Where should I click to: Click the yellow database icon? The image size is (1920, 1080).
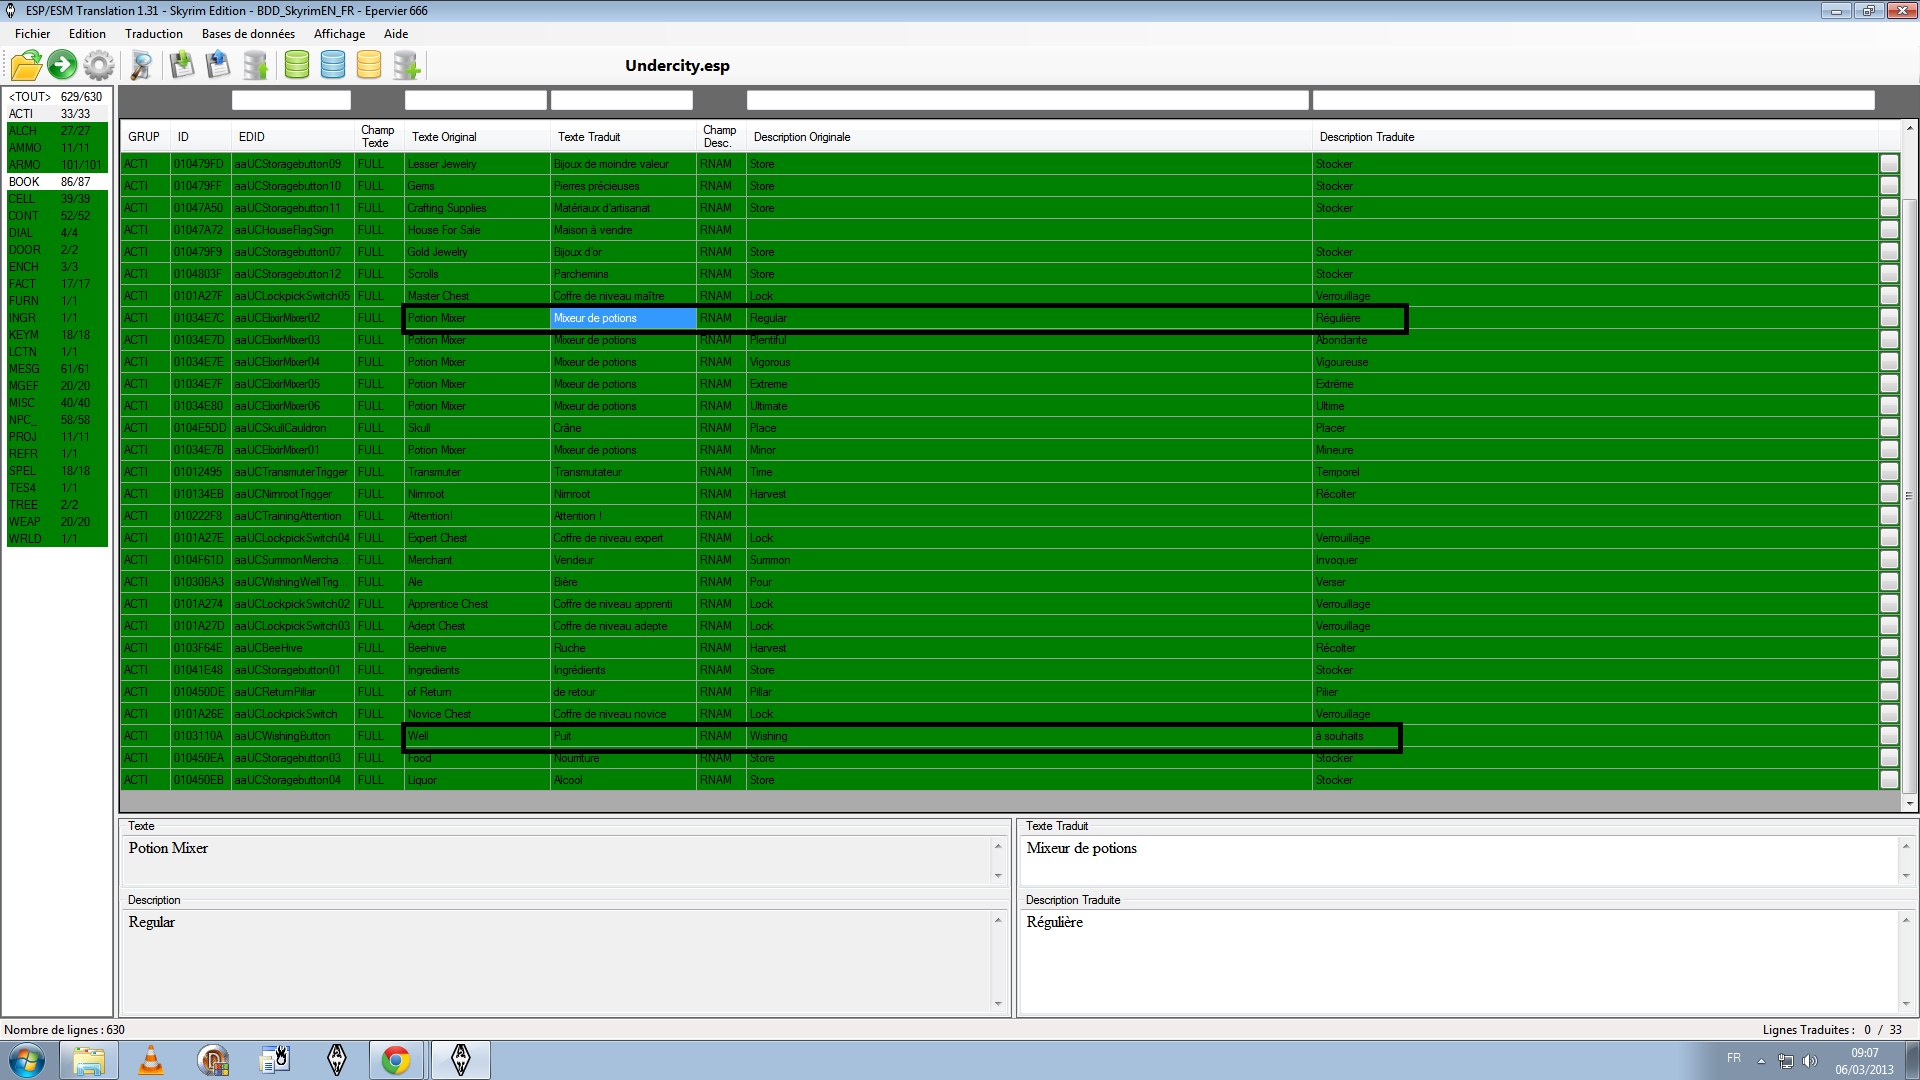point(369,65)
